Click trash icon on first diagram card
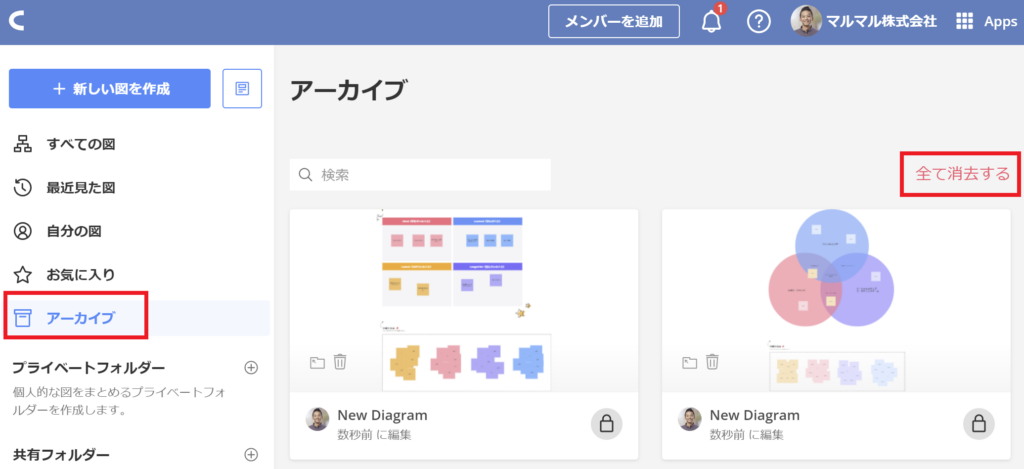1024x469 pixels. coord(340,362)
